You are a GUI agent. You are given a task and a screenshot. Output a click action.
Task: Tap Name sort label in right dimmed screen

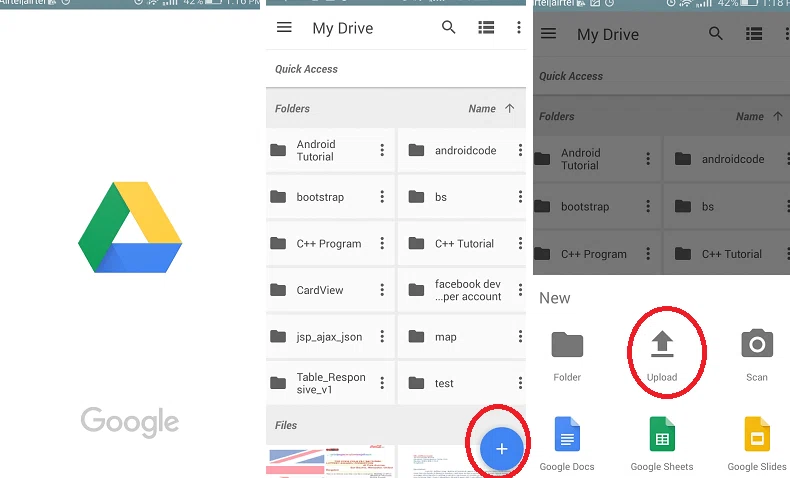750,116
